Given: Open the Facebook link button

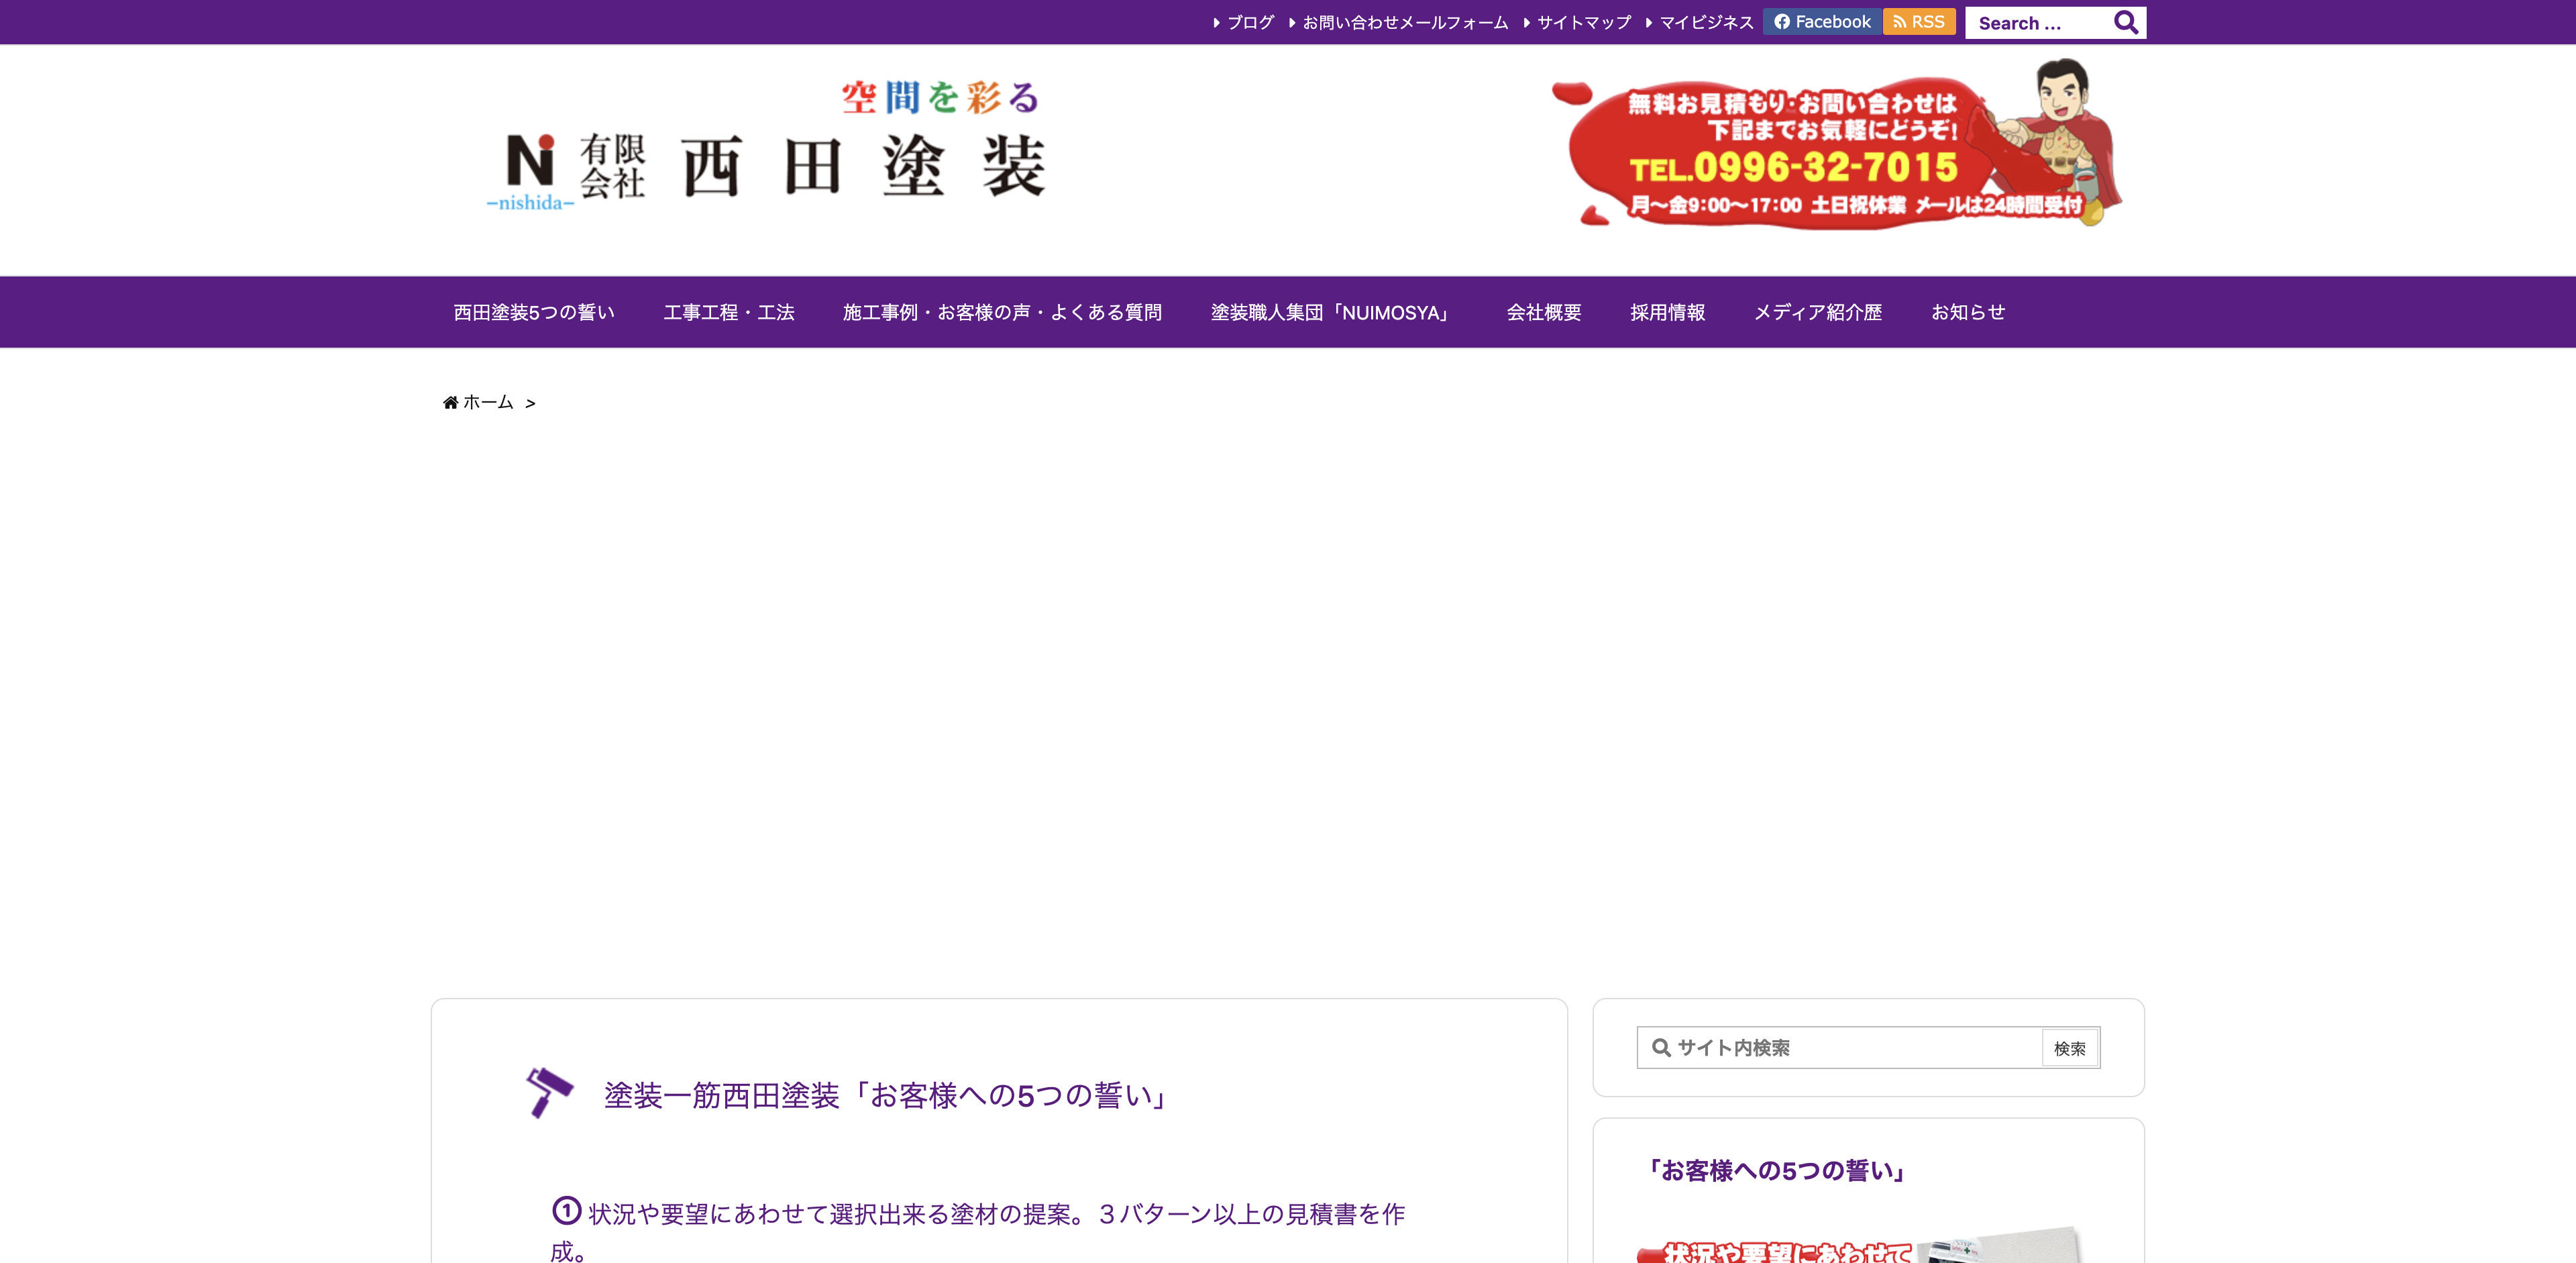Looking at the screenshot, I should click(1822, 22).
